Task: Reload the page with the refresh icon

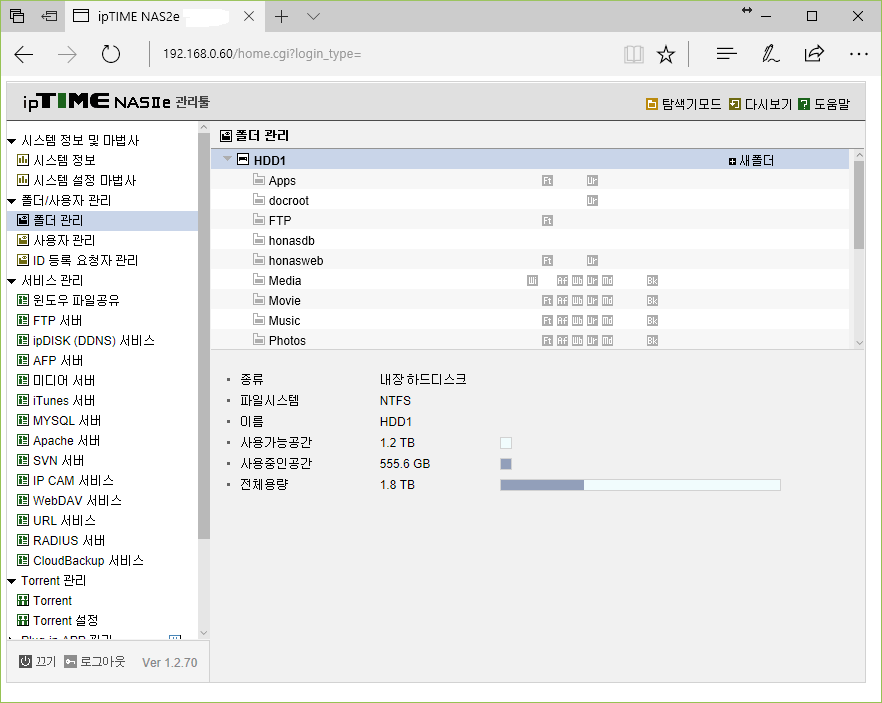Action: (x=111, y=54)
